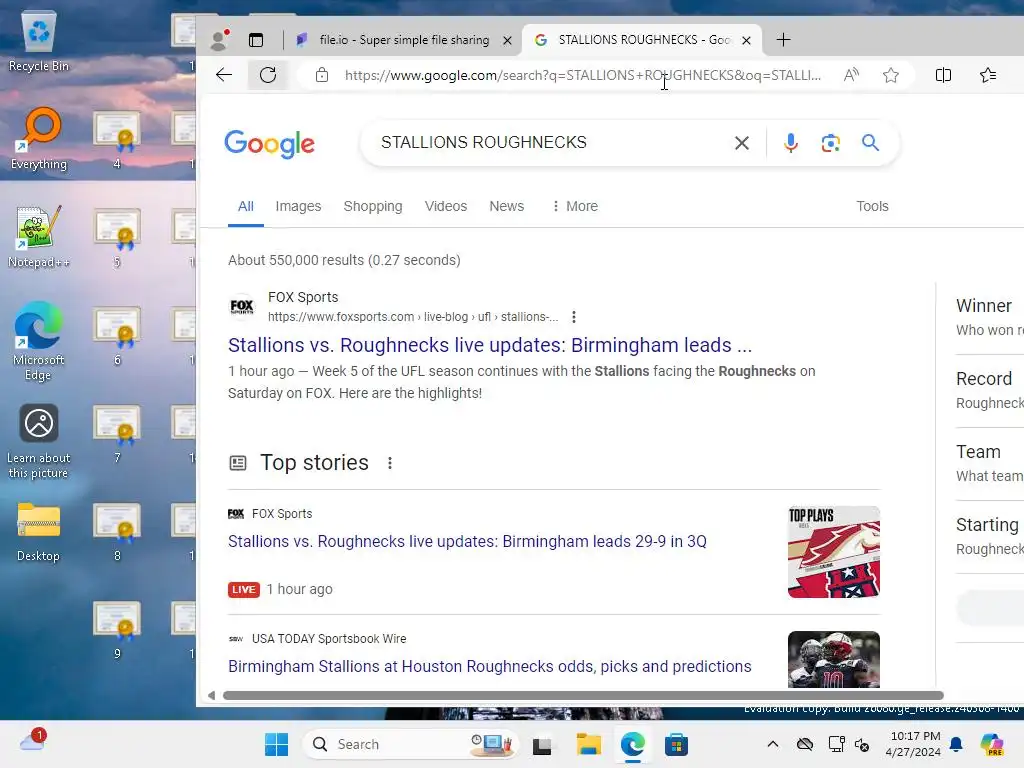Open Everything search shortcut
Screen dimensions: 1024x768
[x=39, y=139]
